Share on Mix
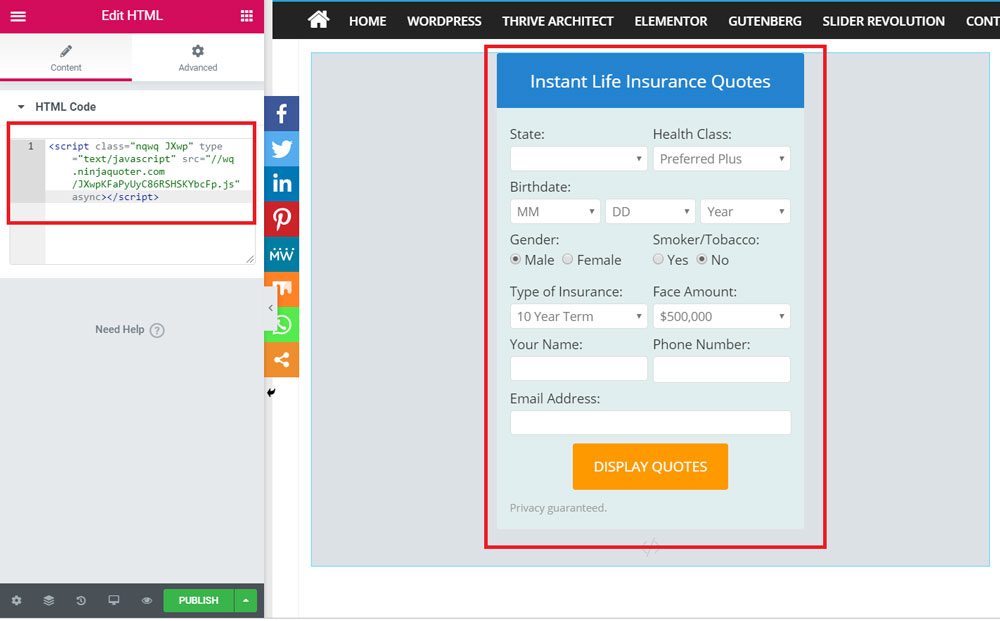The height and width of the screenshot is (621, 1000). 287,289
